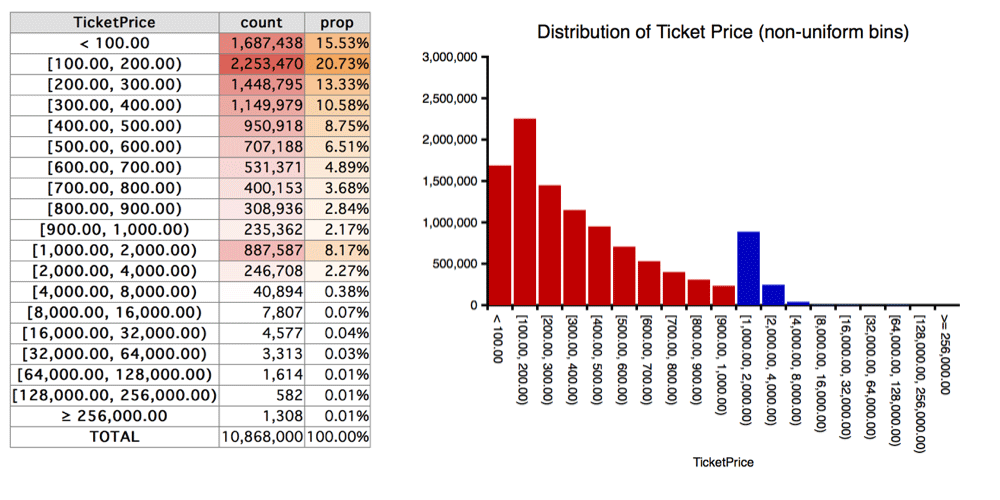
Task: Click the 20.73% prop cell
Action: (x=337, y=64)
